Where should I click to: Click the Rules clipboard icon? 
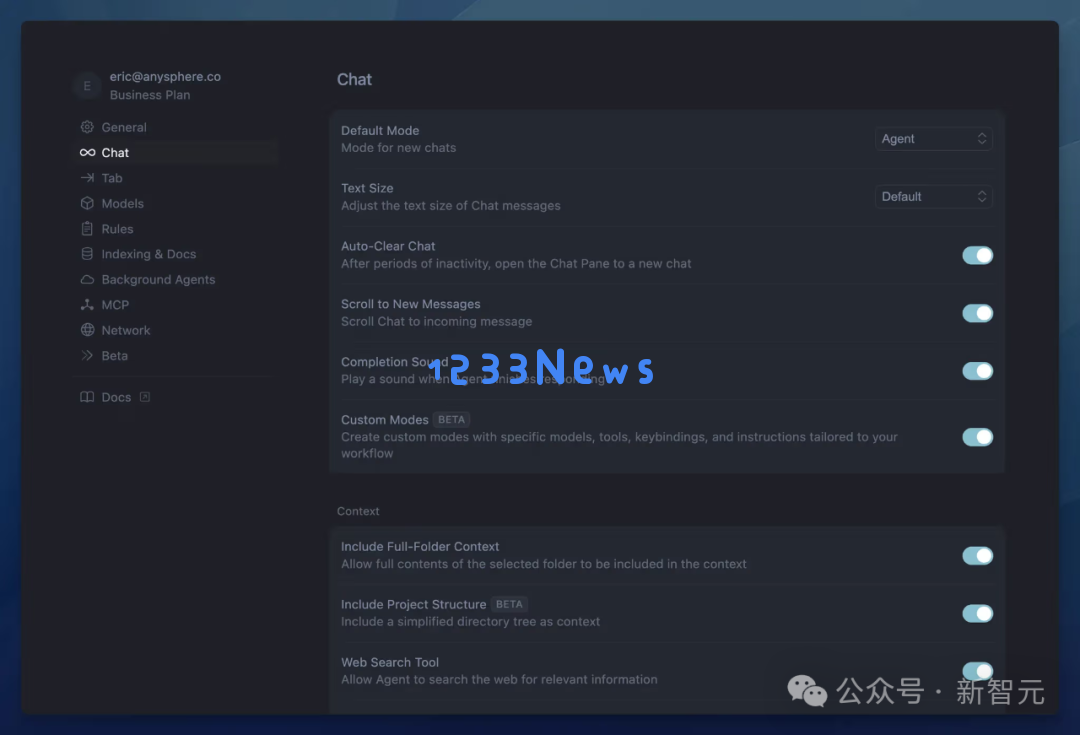click(87, 229)
